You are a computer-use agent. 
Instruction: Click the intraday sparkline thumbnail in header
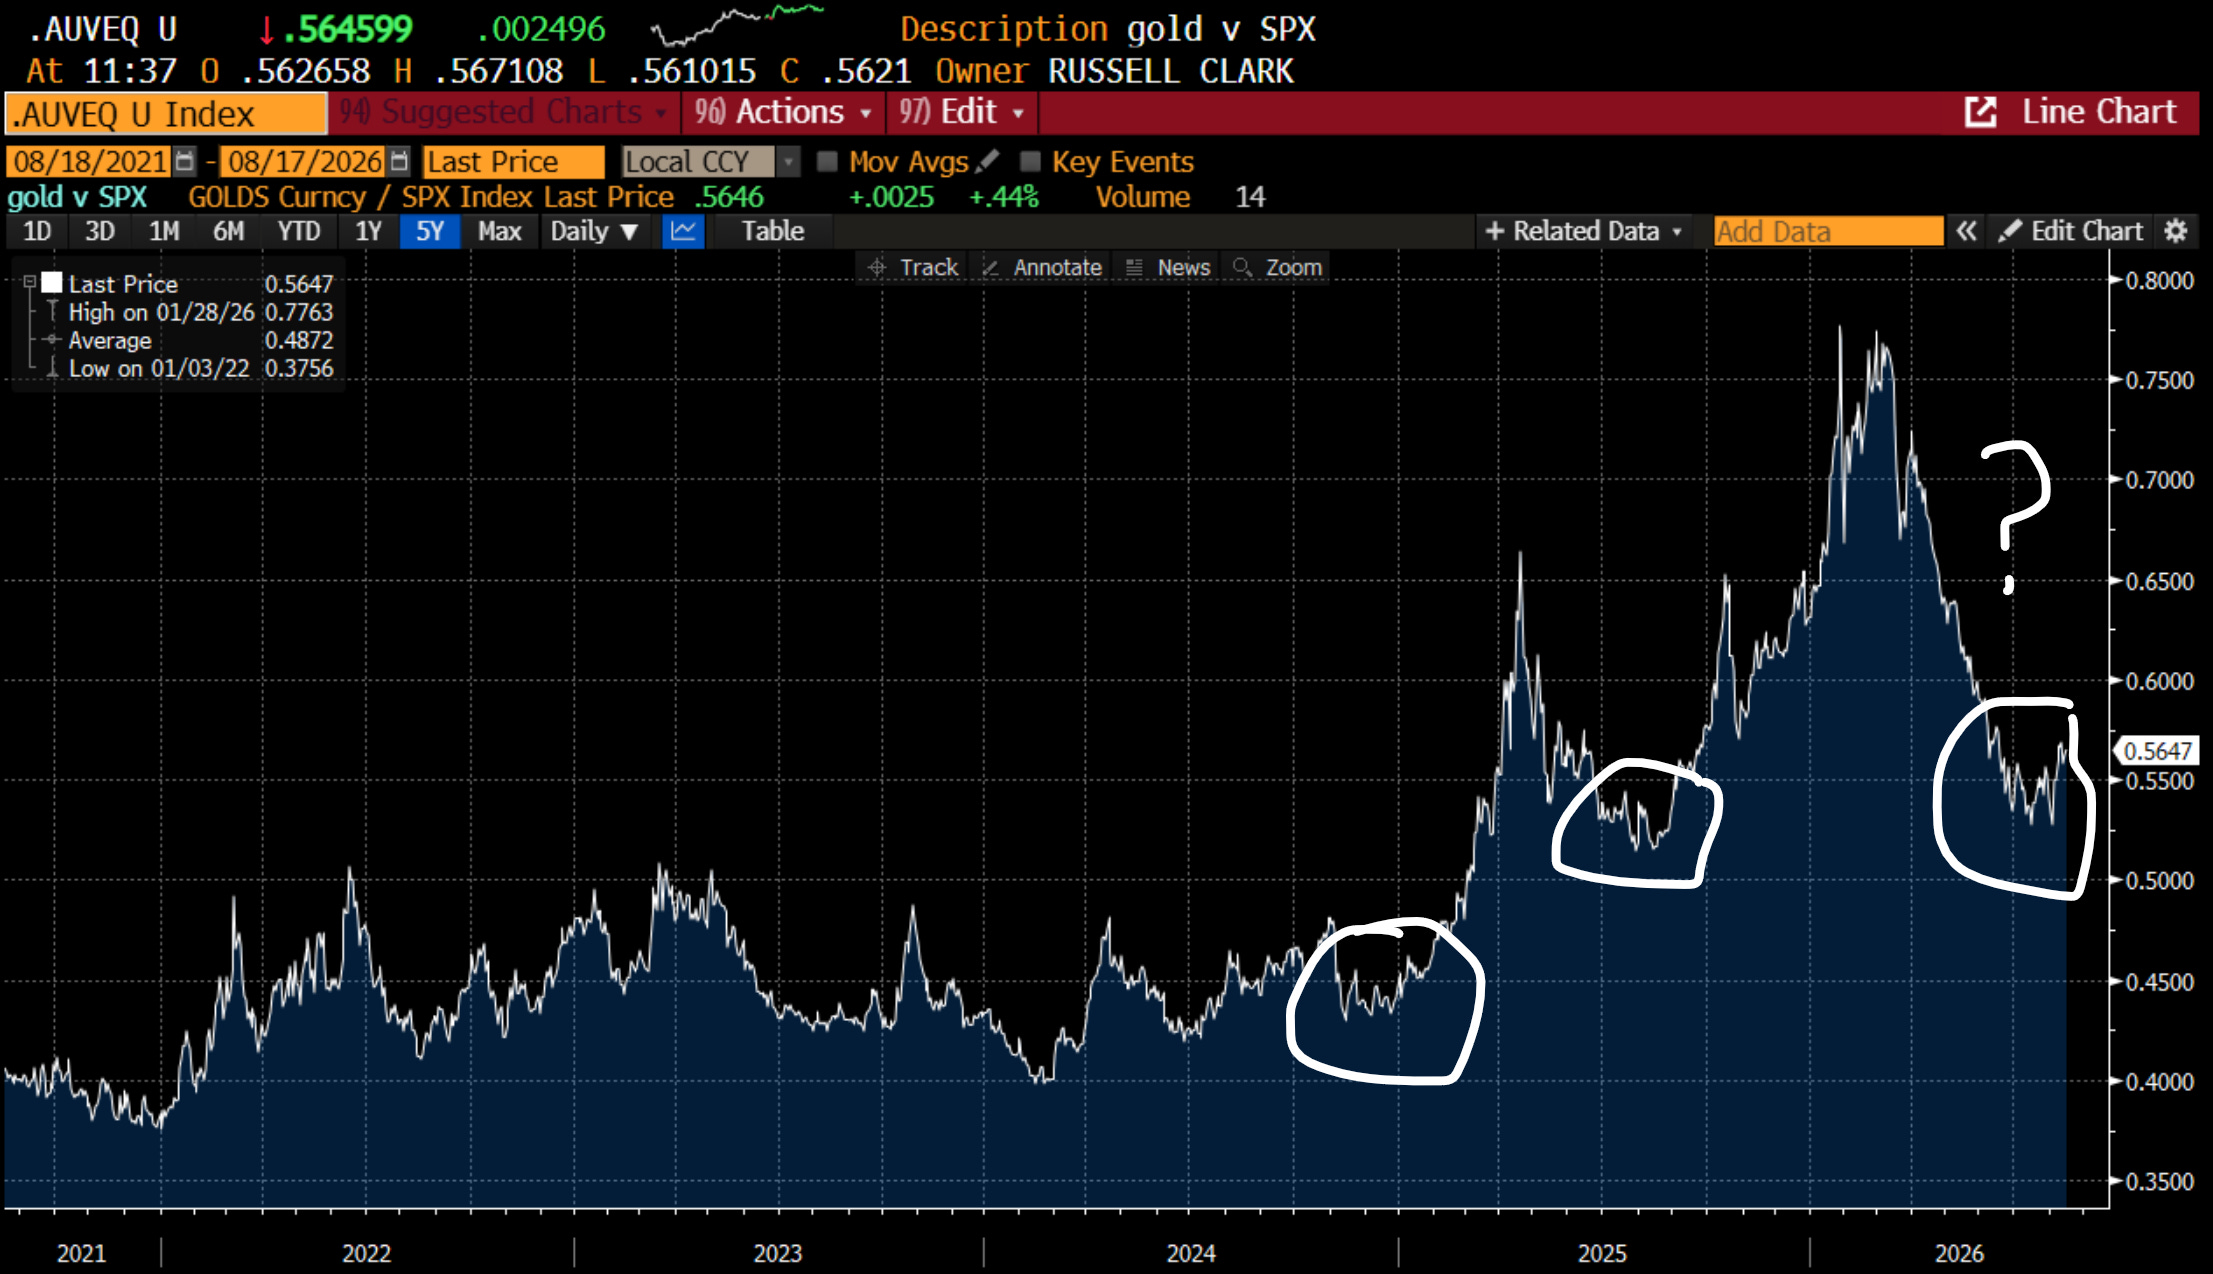(737, 25)
